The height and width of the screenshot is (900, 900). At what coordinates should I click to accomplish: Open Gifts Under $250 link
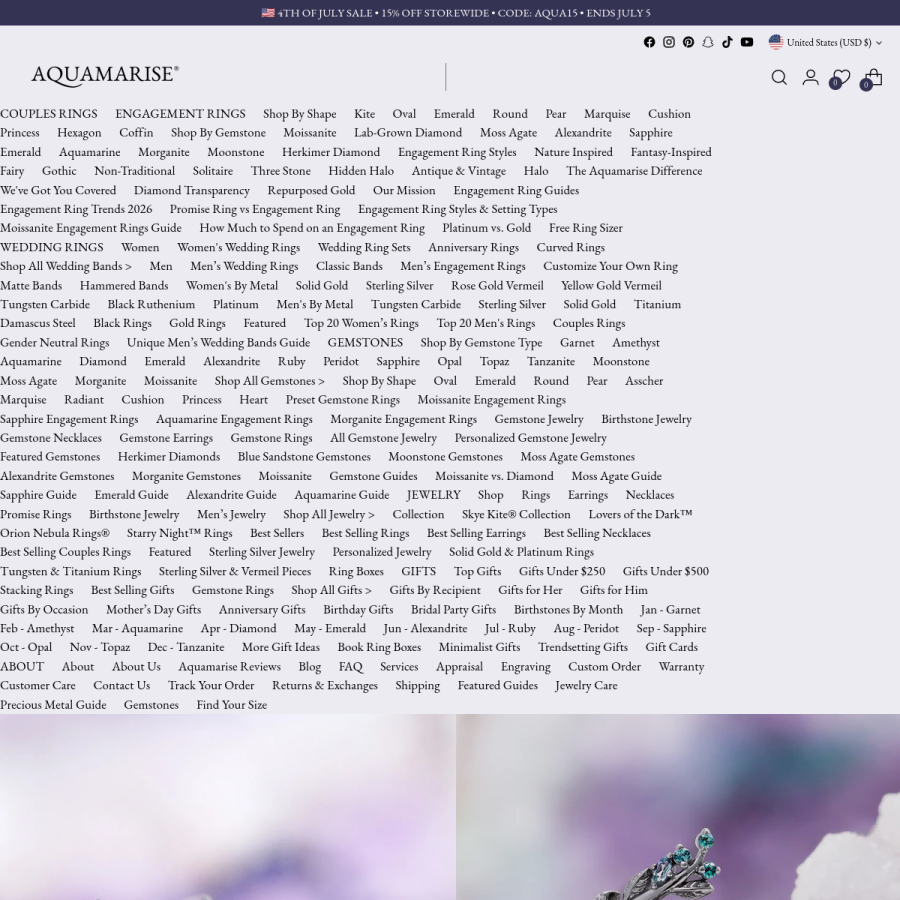562,571
